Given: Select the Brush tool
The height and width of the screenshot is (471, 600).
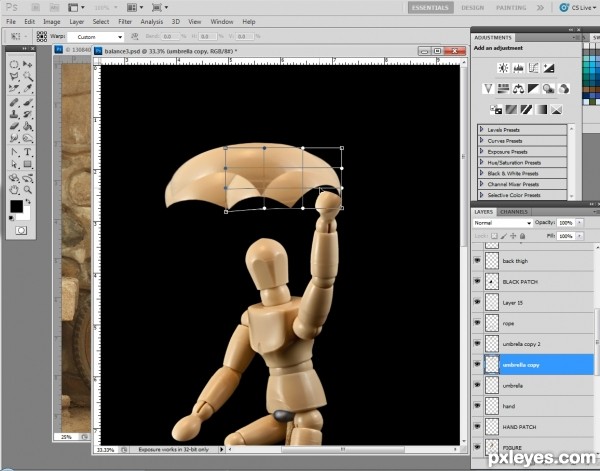Looking at the screenshot, I should 28,102.
